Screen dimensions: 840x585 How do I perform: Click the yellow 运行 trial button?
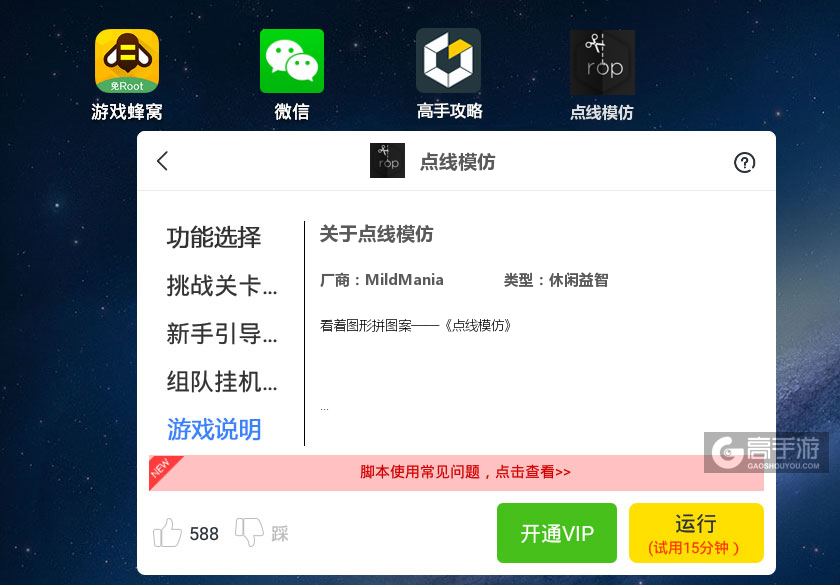[x=696, y=533]
